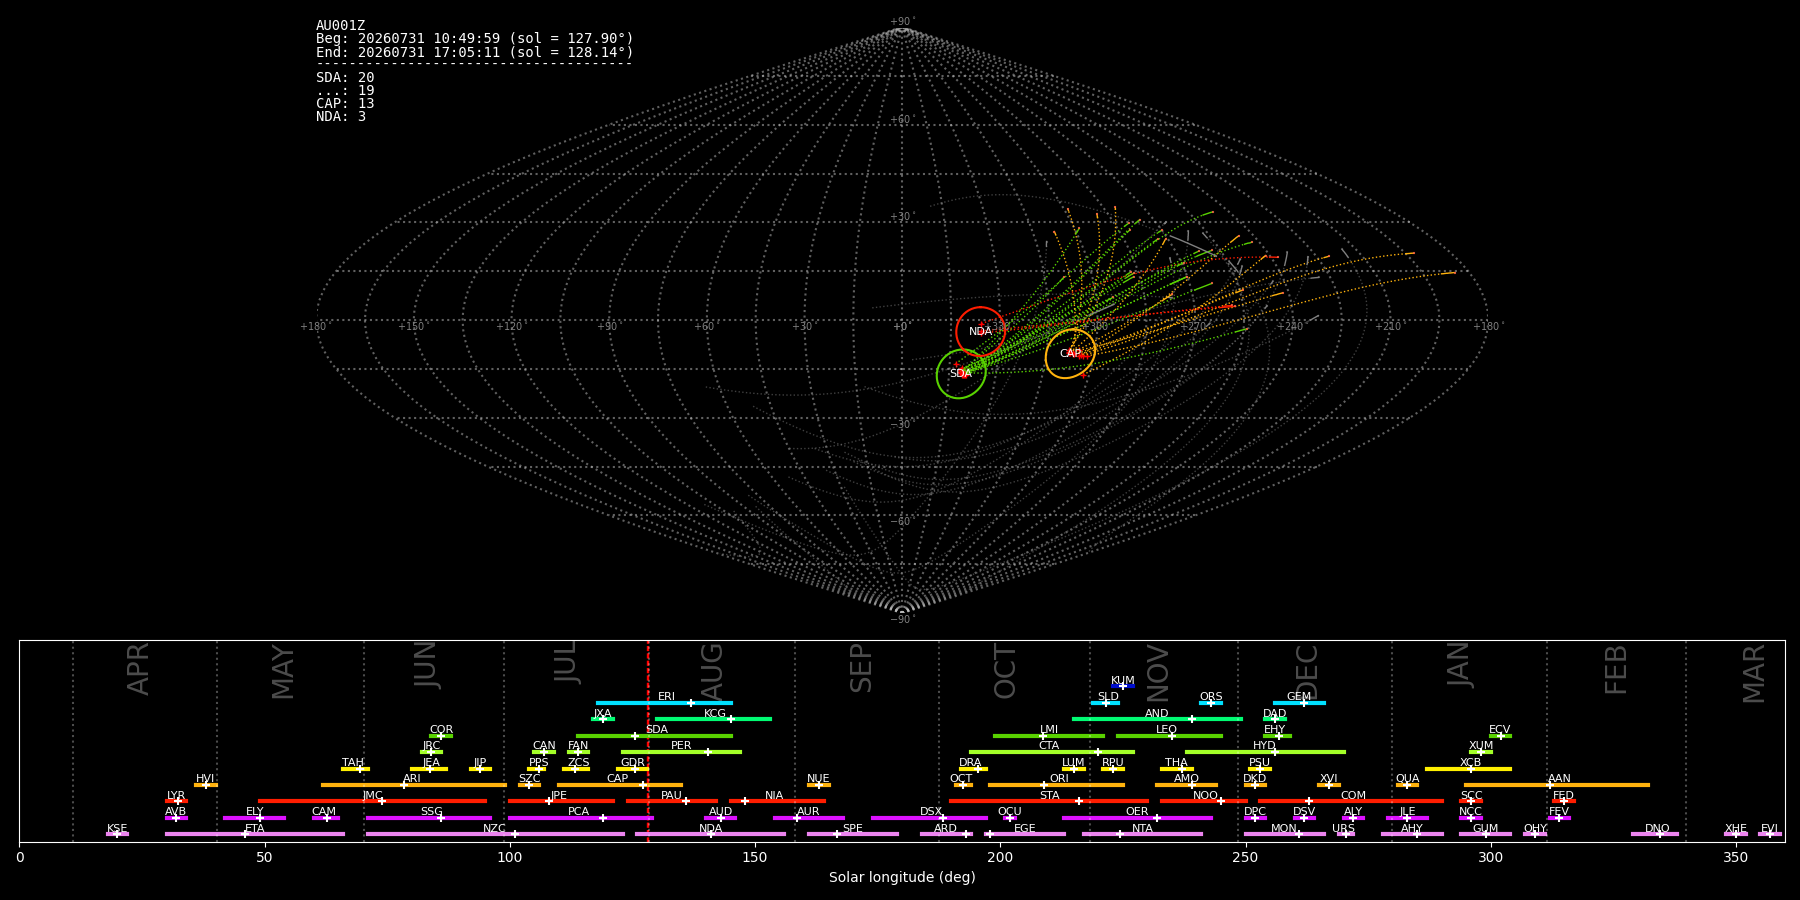Select the ORI shower label

click(x=1059, y=779)
